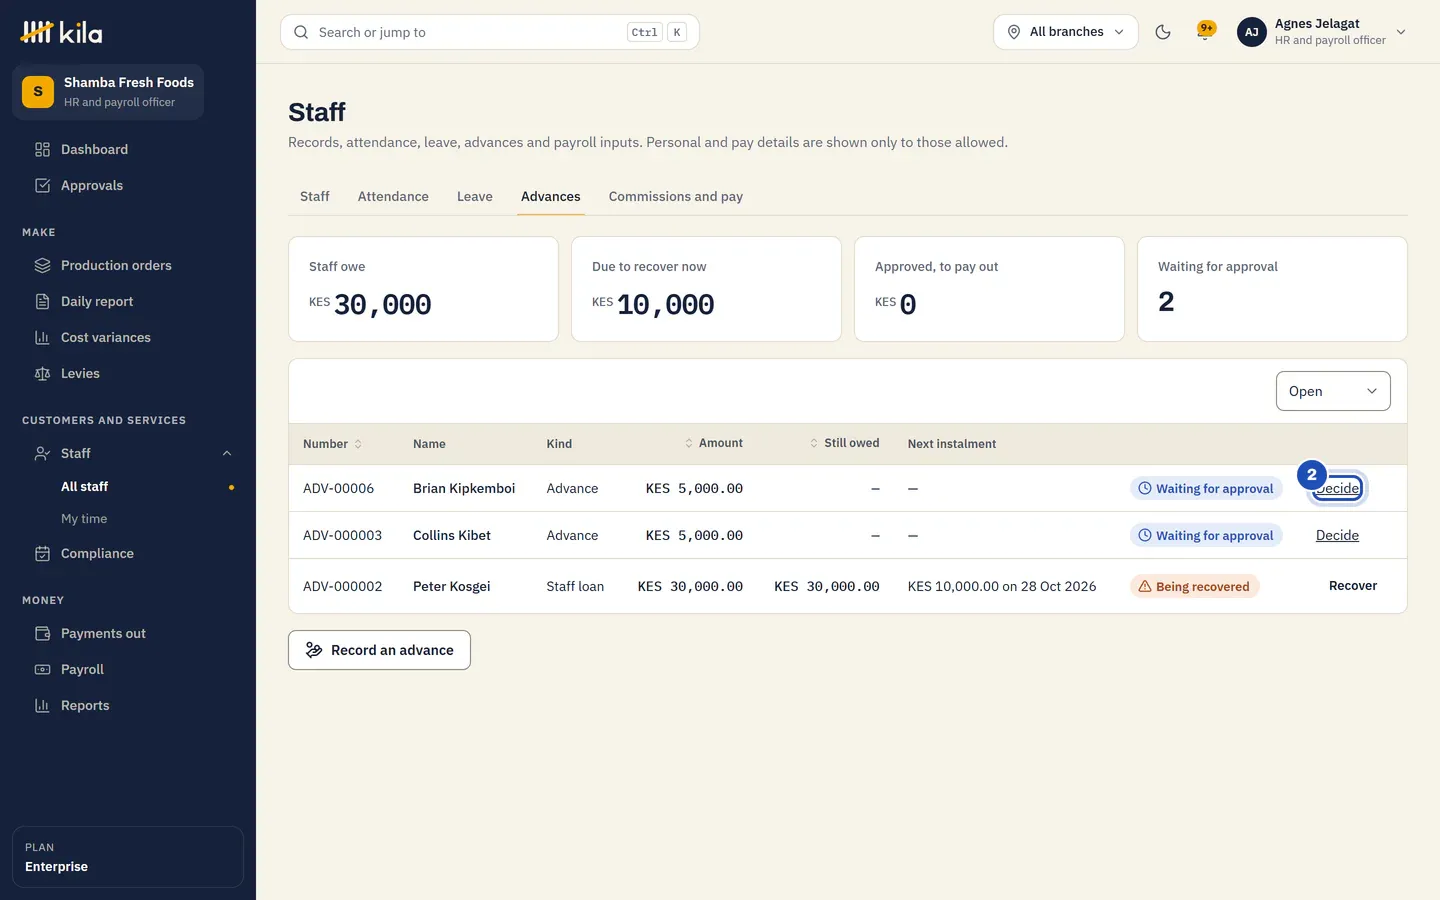1440x900 pixels.
Task: Expand the Open status filter dropdown
Action: click(1333, 391)
